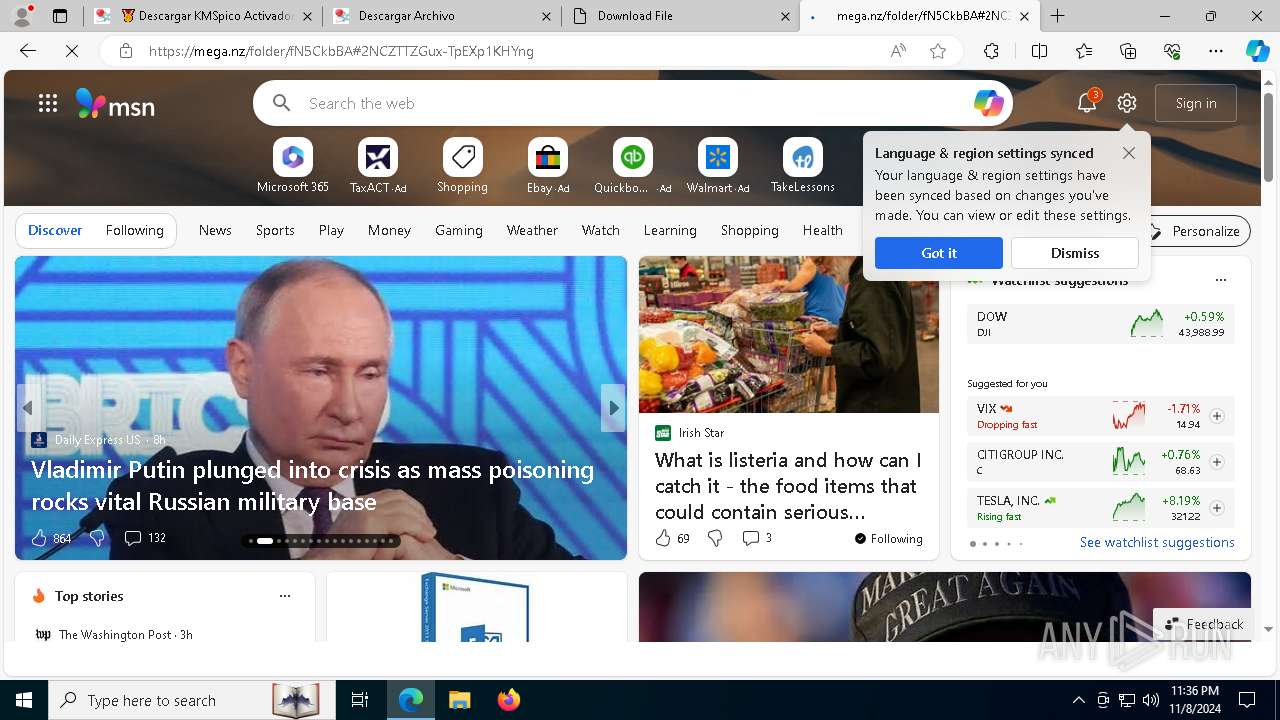Click the MSN logo
Image resolution: width=1280 pixels, height=720 pixels.
pos(116,104)
